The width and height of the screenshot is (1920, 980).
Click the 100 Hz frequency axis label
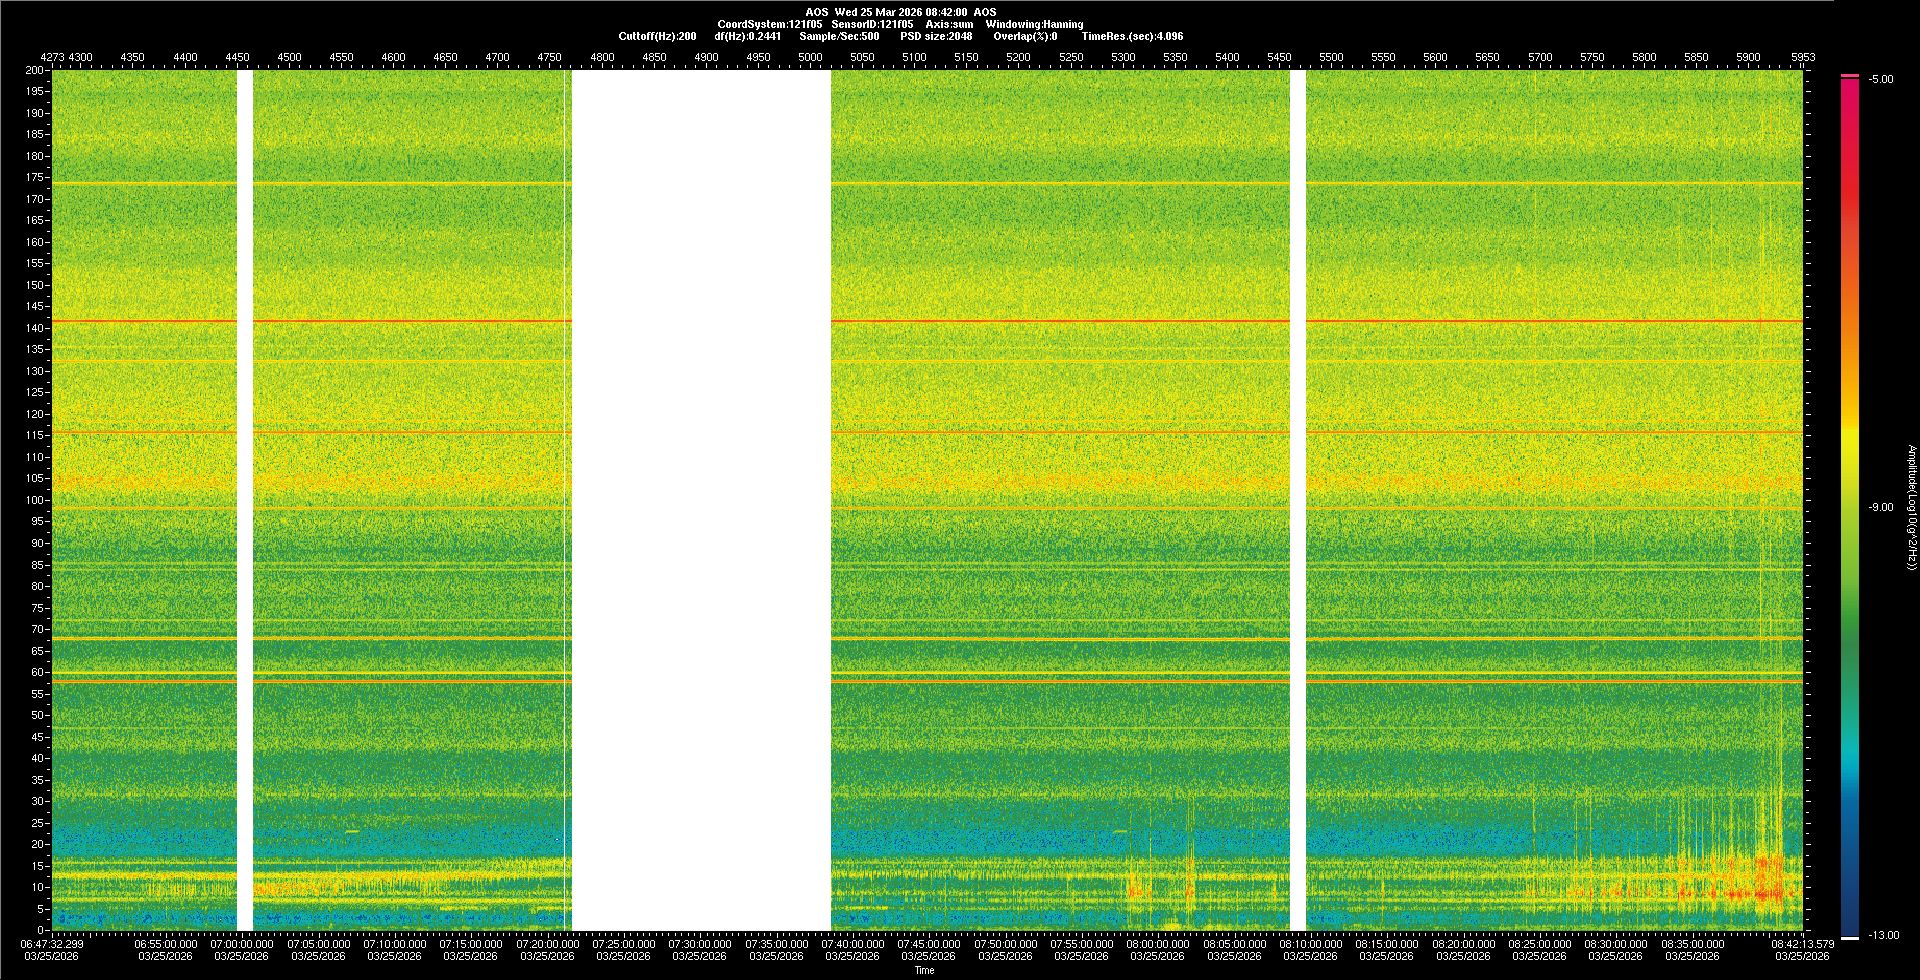pos(35,500)
